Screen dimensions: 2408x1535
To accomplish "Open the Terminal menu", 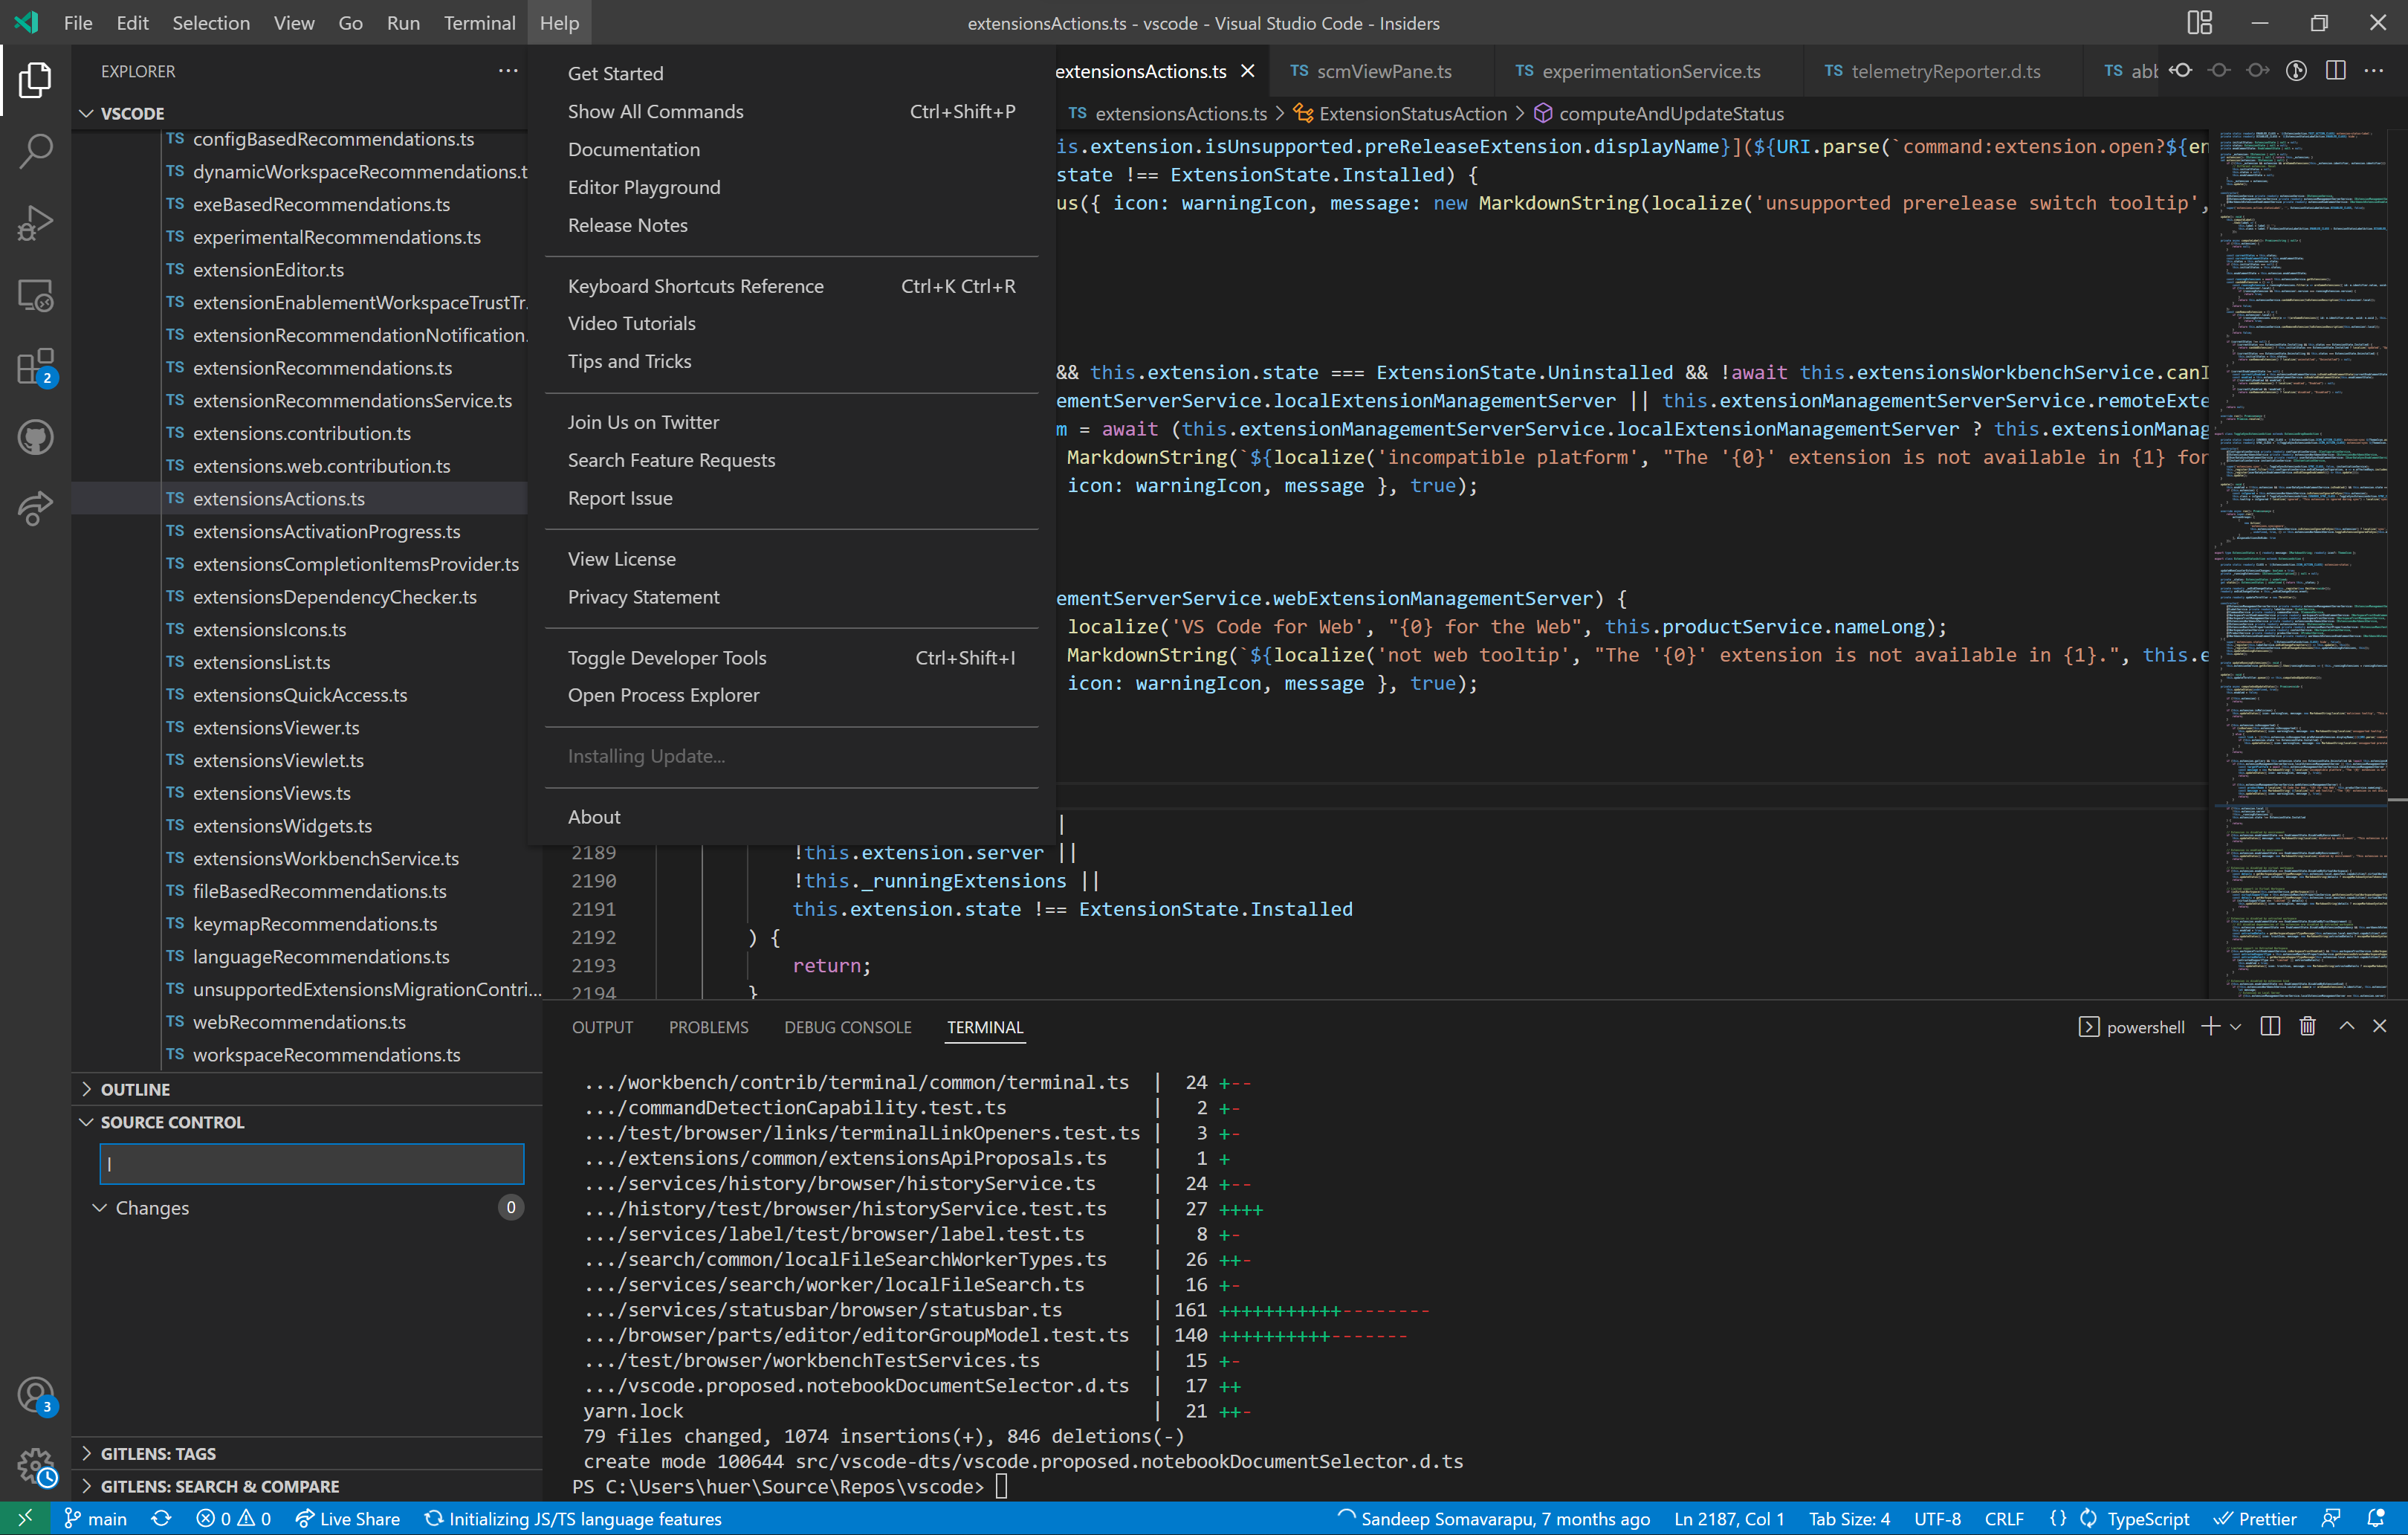I will (x=479, y=22).
